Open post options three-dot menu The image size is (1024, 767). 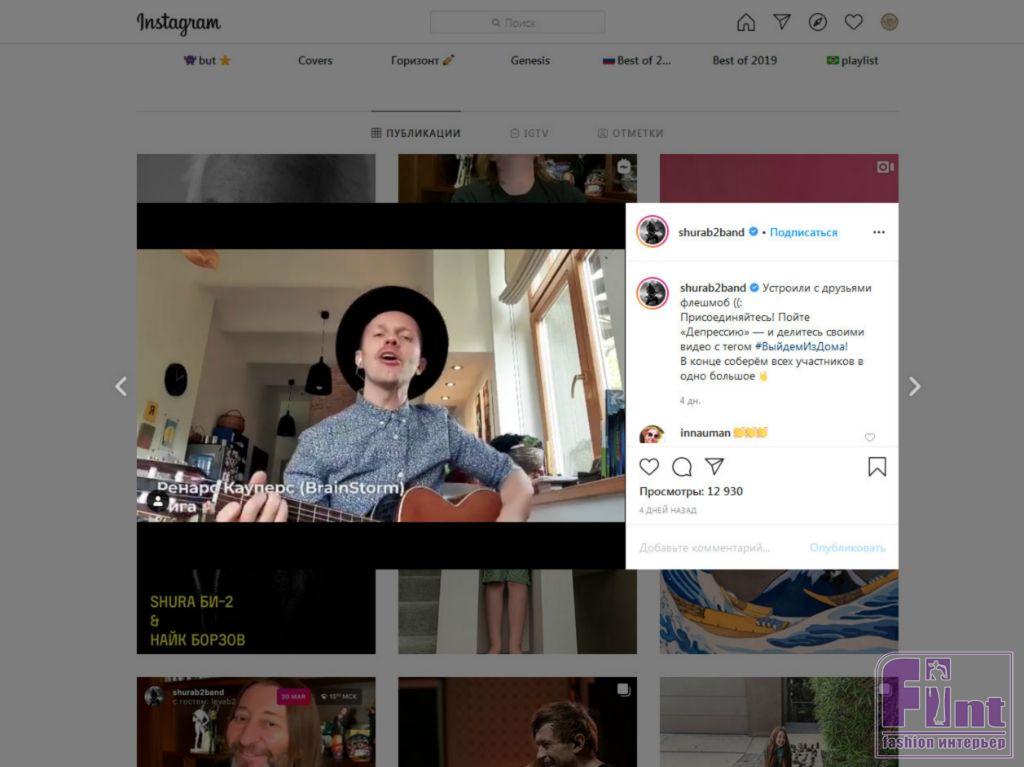click(878, 232)
